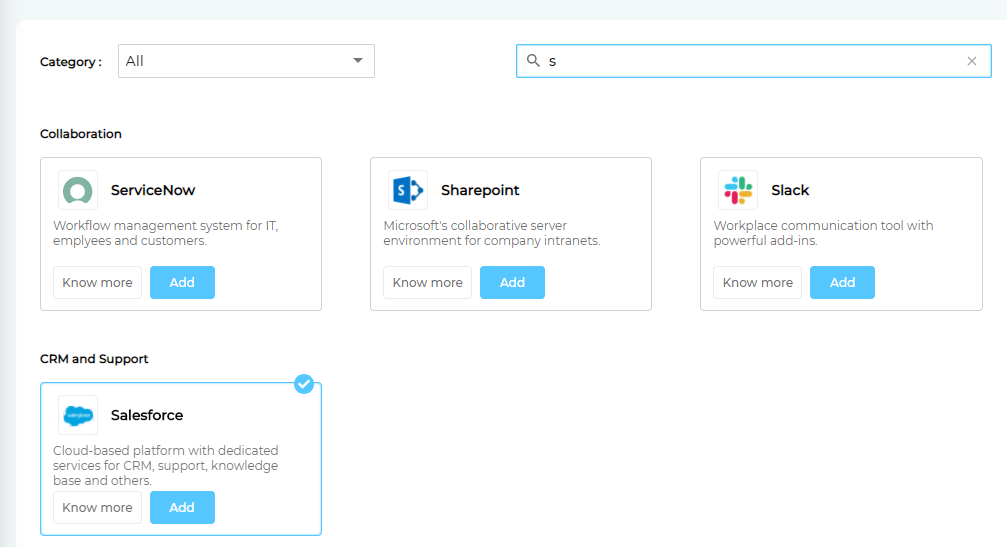Add the ServiceNow integration
The image size is (1007, 547).
point(182,283)
